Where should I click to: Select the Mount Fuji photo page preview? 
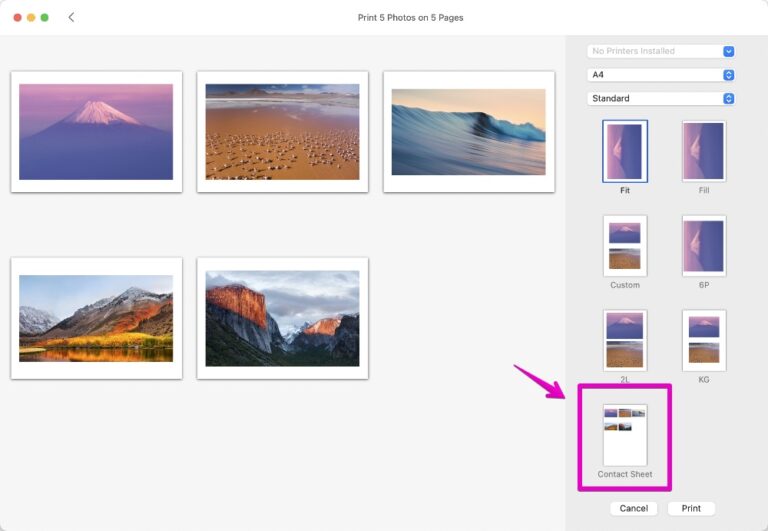[x=96, y=132]
